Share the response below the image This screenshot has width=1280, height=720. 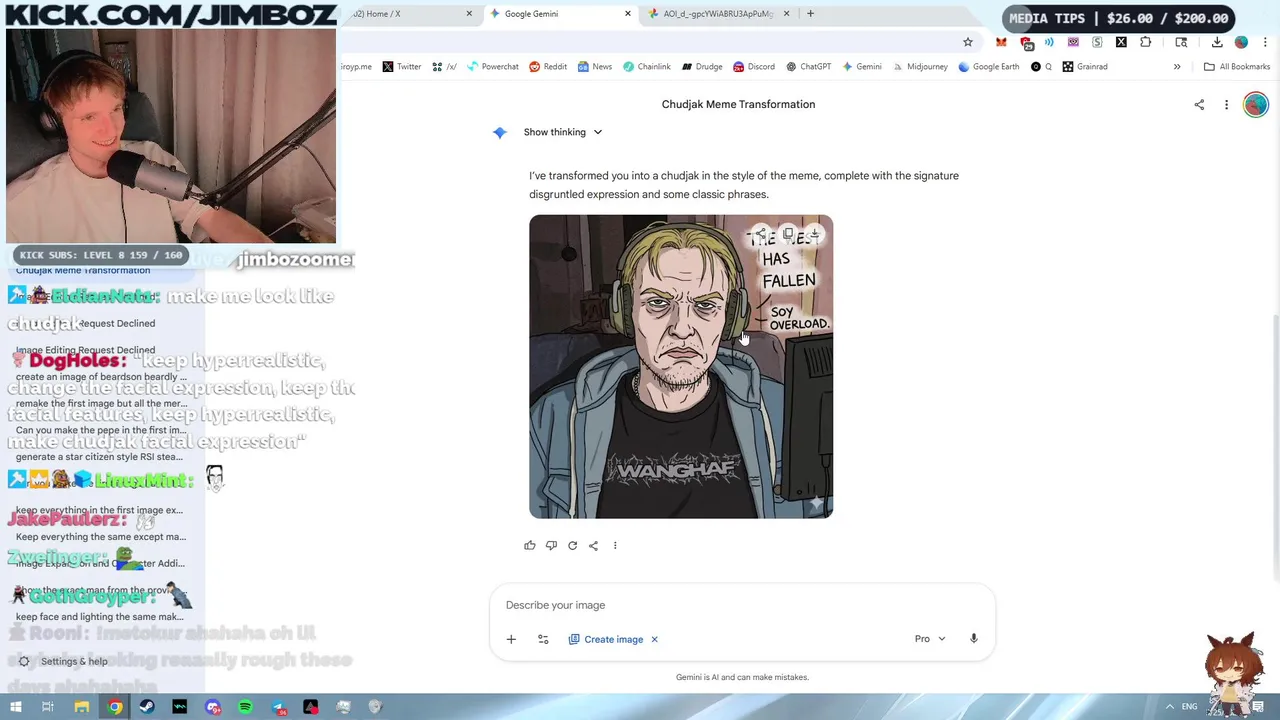[x=593, y=545]
